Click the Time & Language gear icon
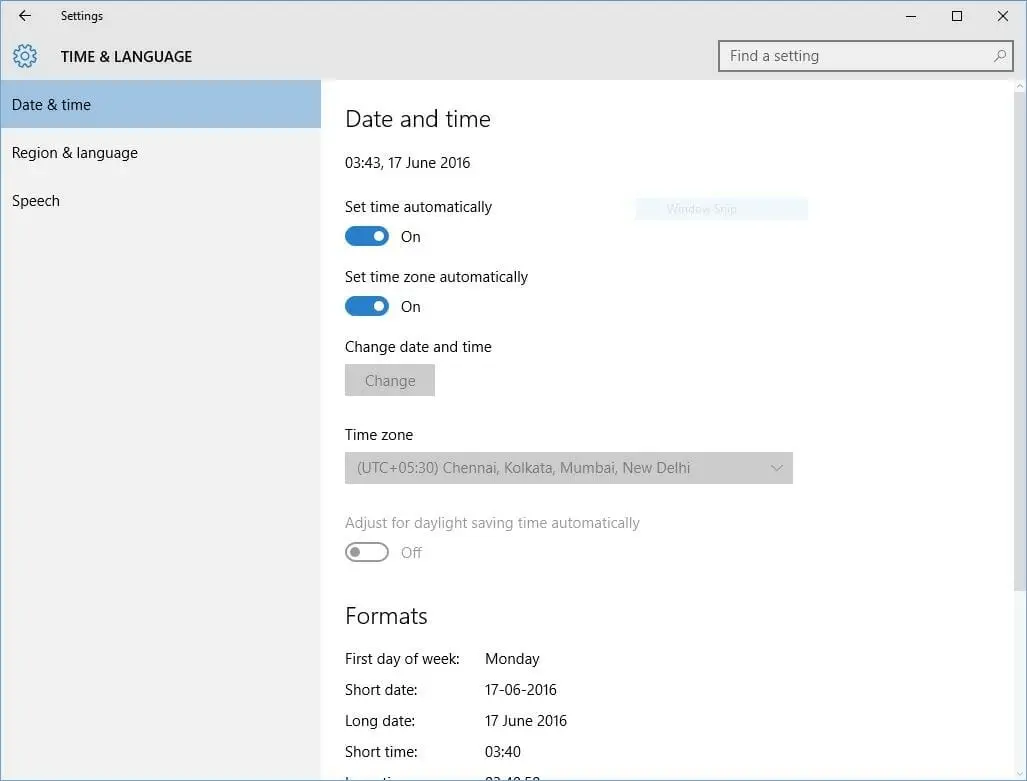 [x=25, y=56]
